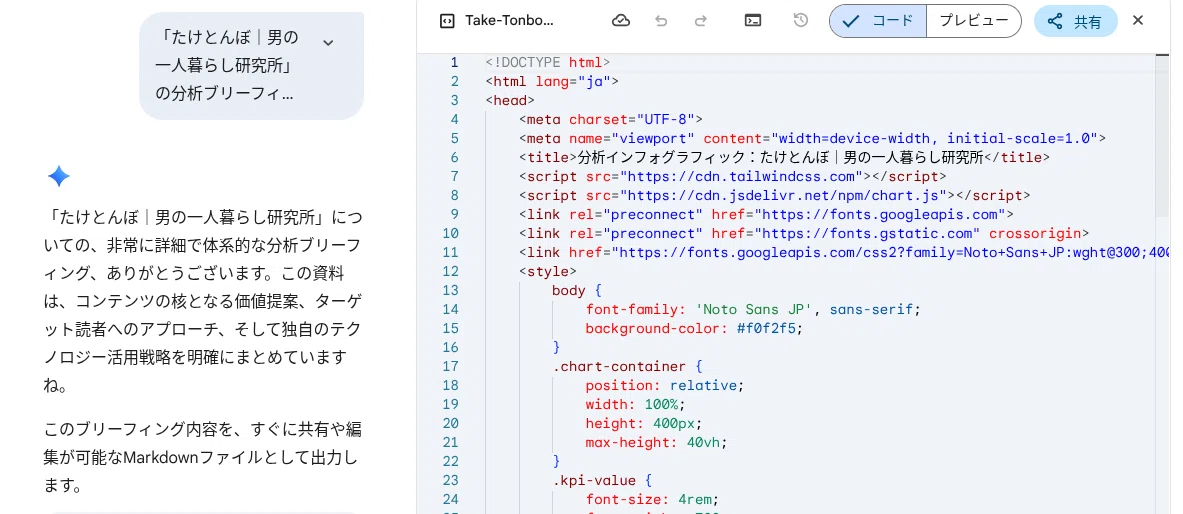Click the Noto+Sans+JP stylesheet link line

click(845, 252)
